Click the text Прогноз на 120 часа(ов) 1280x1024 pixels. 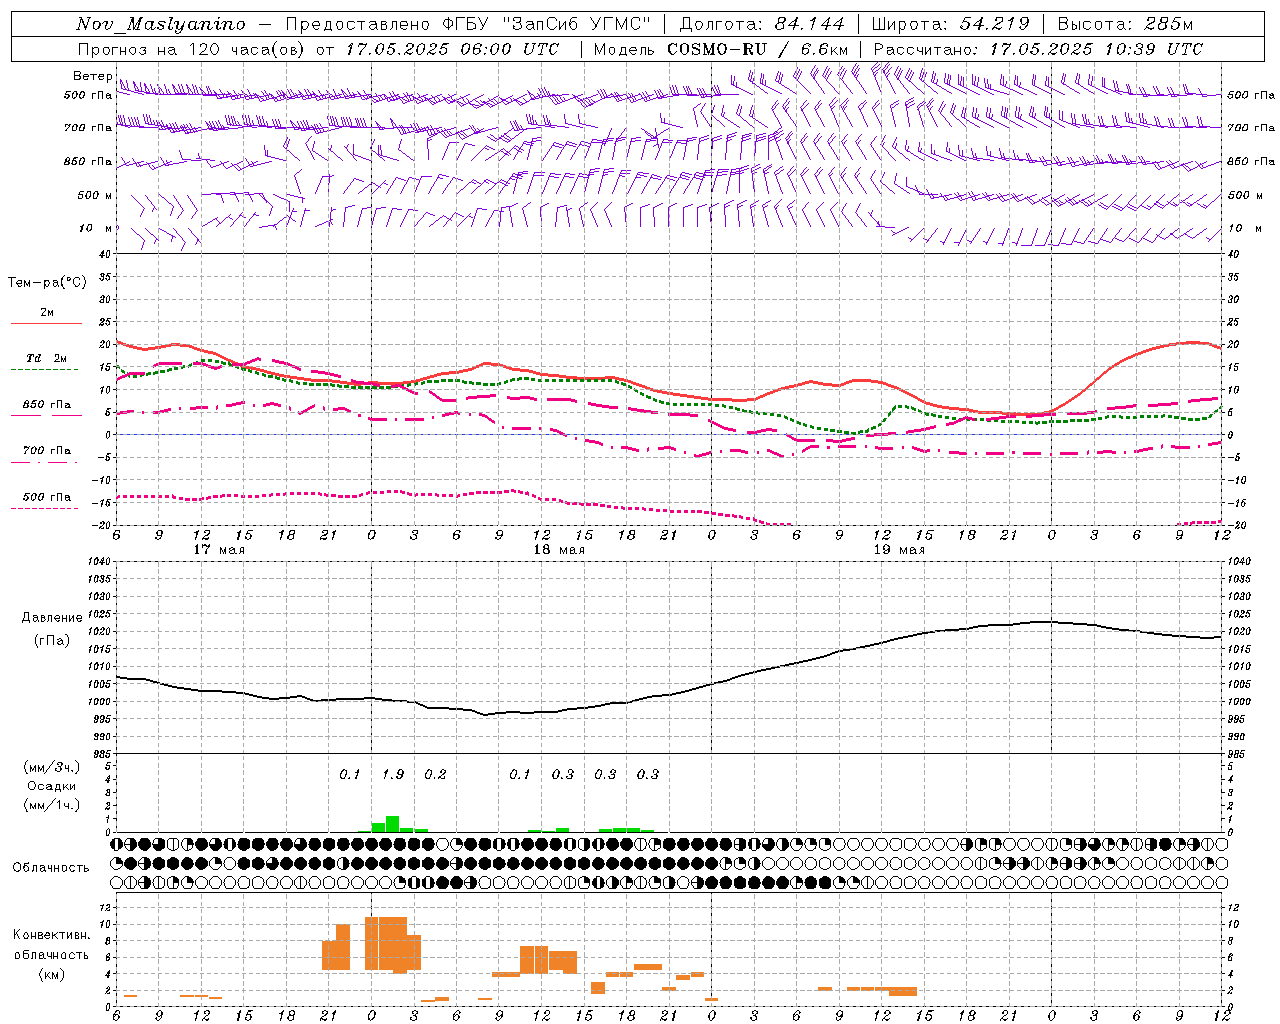point(192,49)
